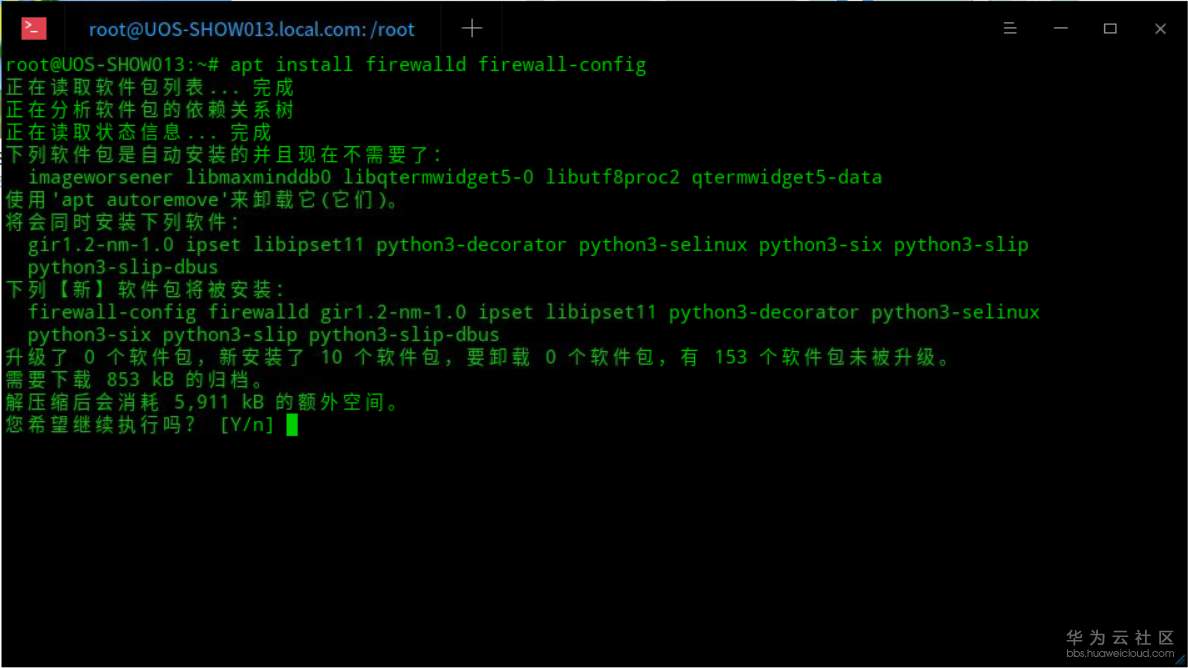Click the [Y/n] confirmation prompt text
1188x668 pixels.
point(246,425)
